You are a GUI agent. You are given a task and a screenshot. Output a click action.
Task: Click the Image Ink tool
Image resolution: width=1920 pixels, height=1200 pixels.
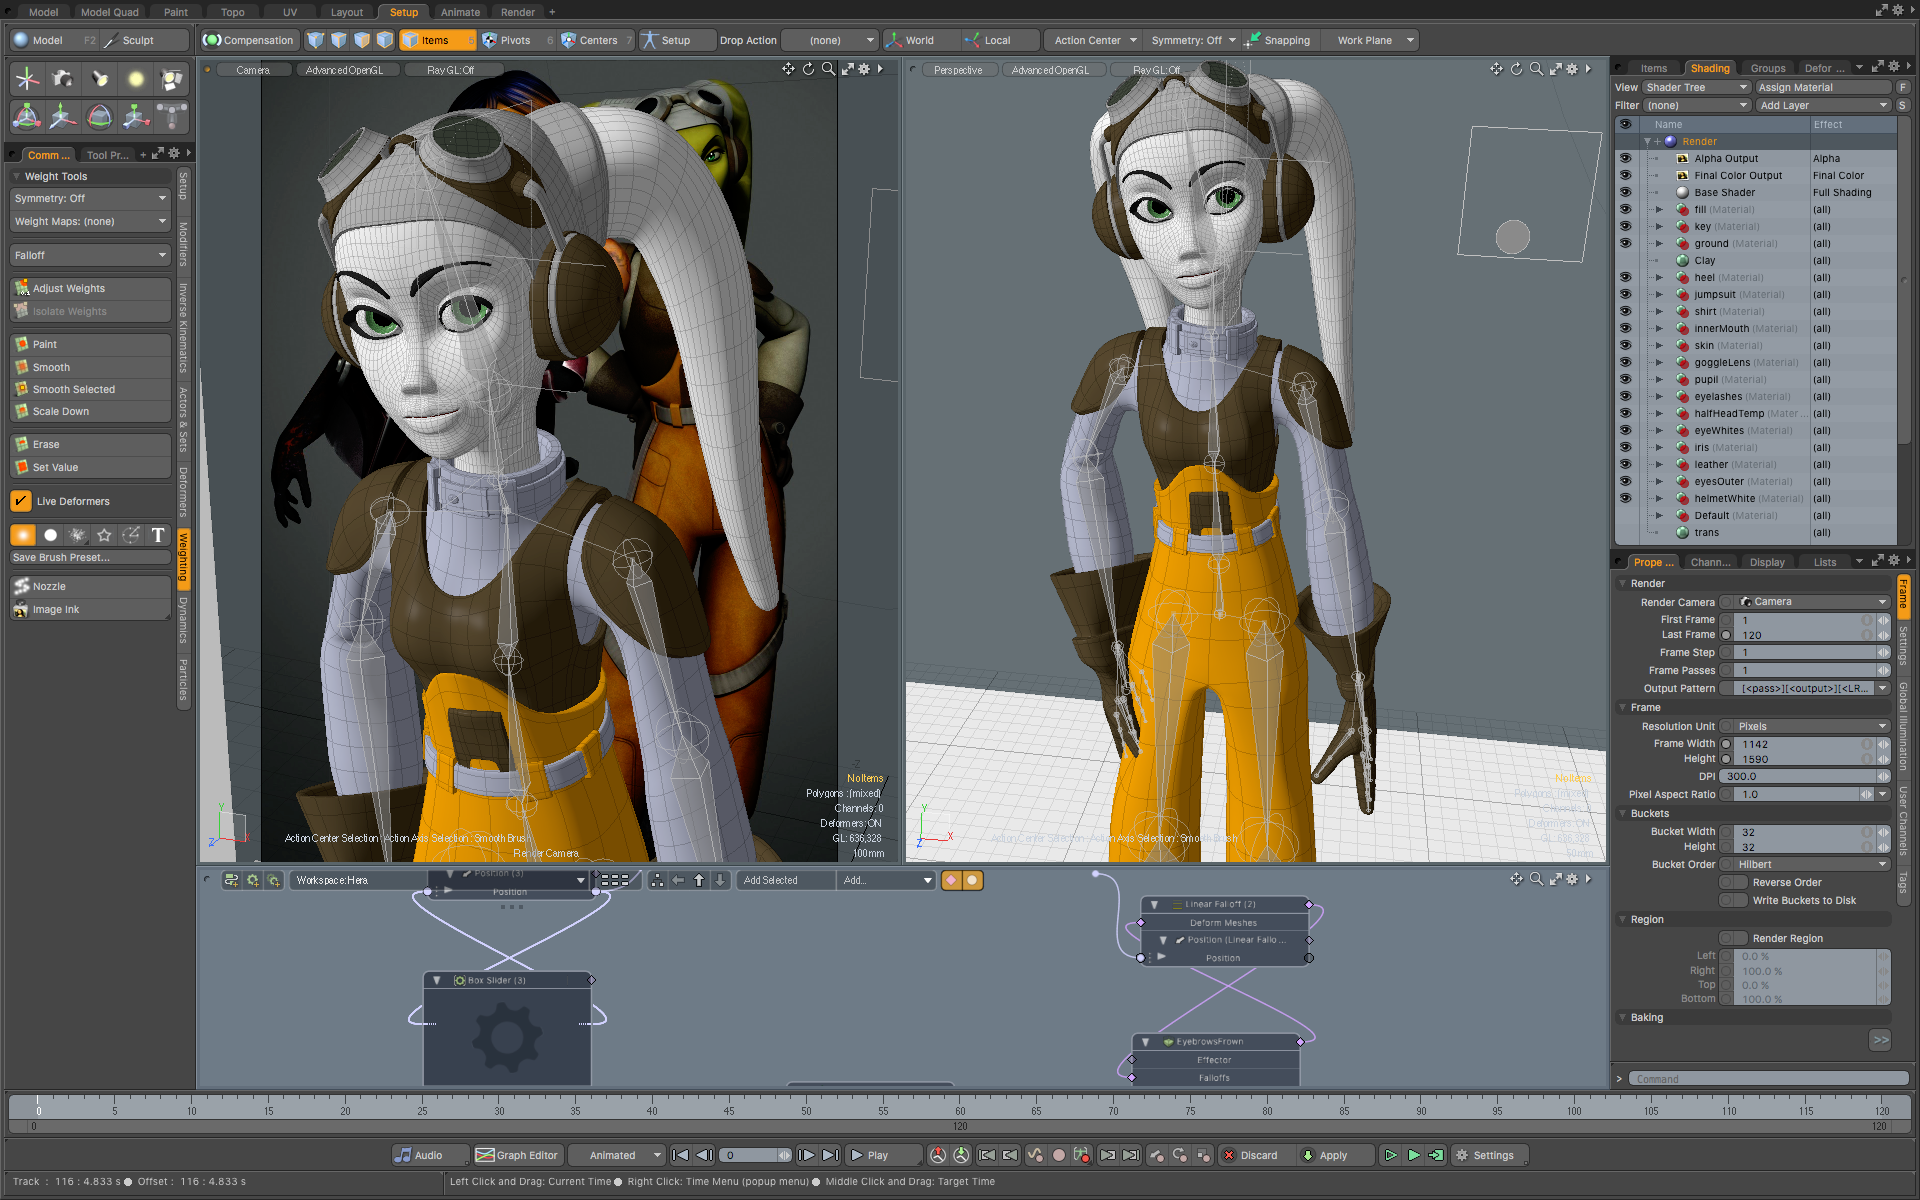click(x=90, y=609)
